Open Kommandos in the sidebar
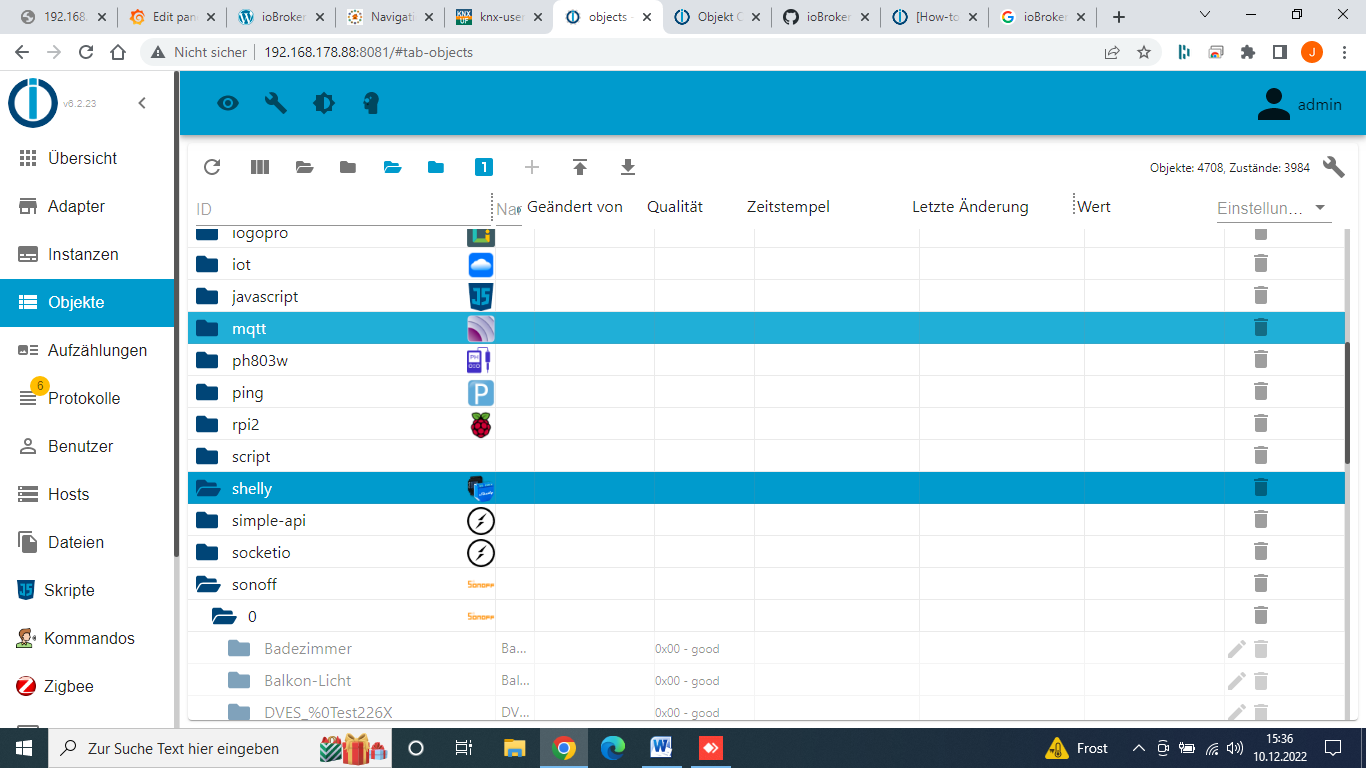This screenshot has width=1366, height=768. click(x=87, y=638)
